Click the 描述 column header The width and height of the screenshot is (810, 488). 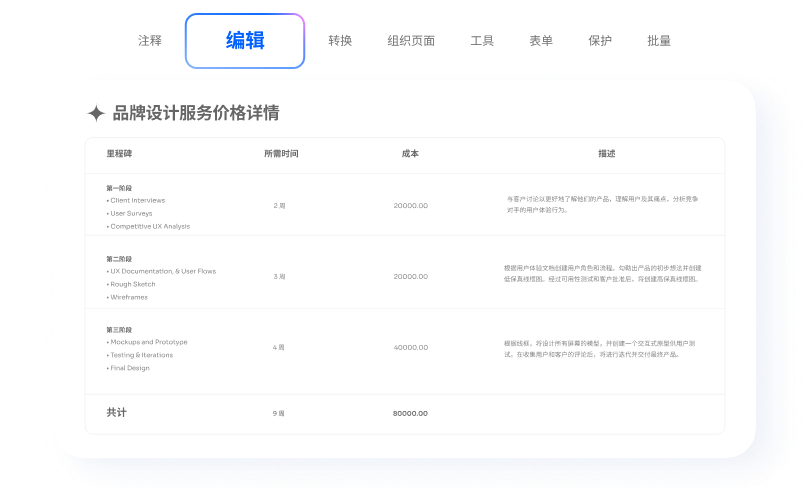pyautogui.click(x=606, y=153)
